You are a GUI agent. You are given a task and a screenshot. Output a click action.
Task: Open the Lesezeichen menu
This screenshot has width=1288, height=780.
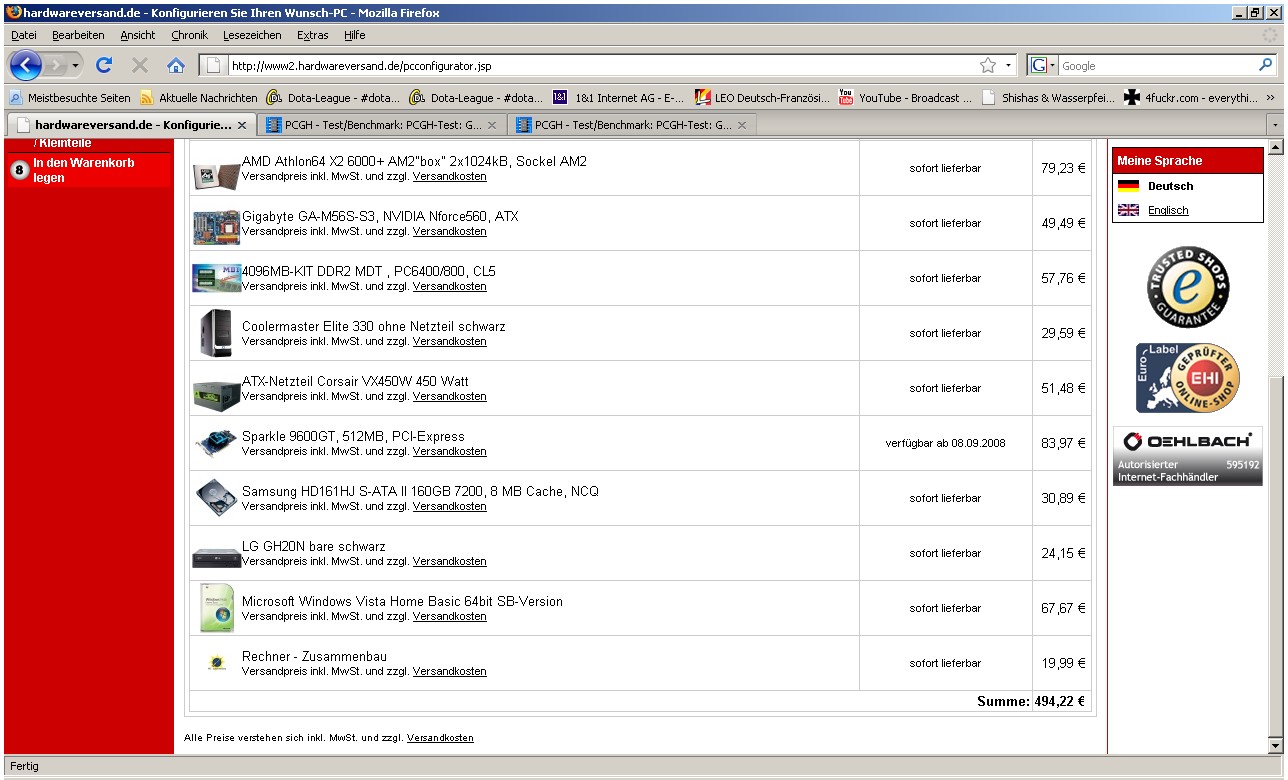(x=252, y=35)
